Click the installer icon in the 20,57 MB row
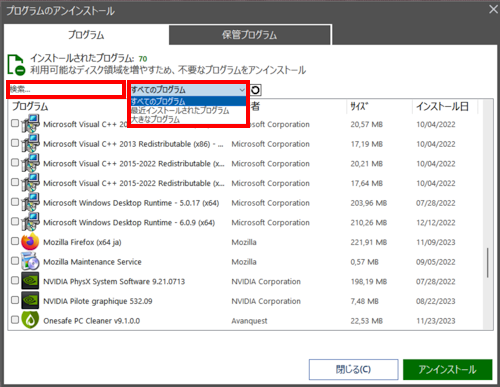This screenshot has width=500, height=387. 30,124
